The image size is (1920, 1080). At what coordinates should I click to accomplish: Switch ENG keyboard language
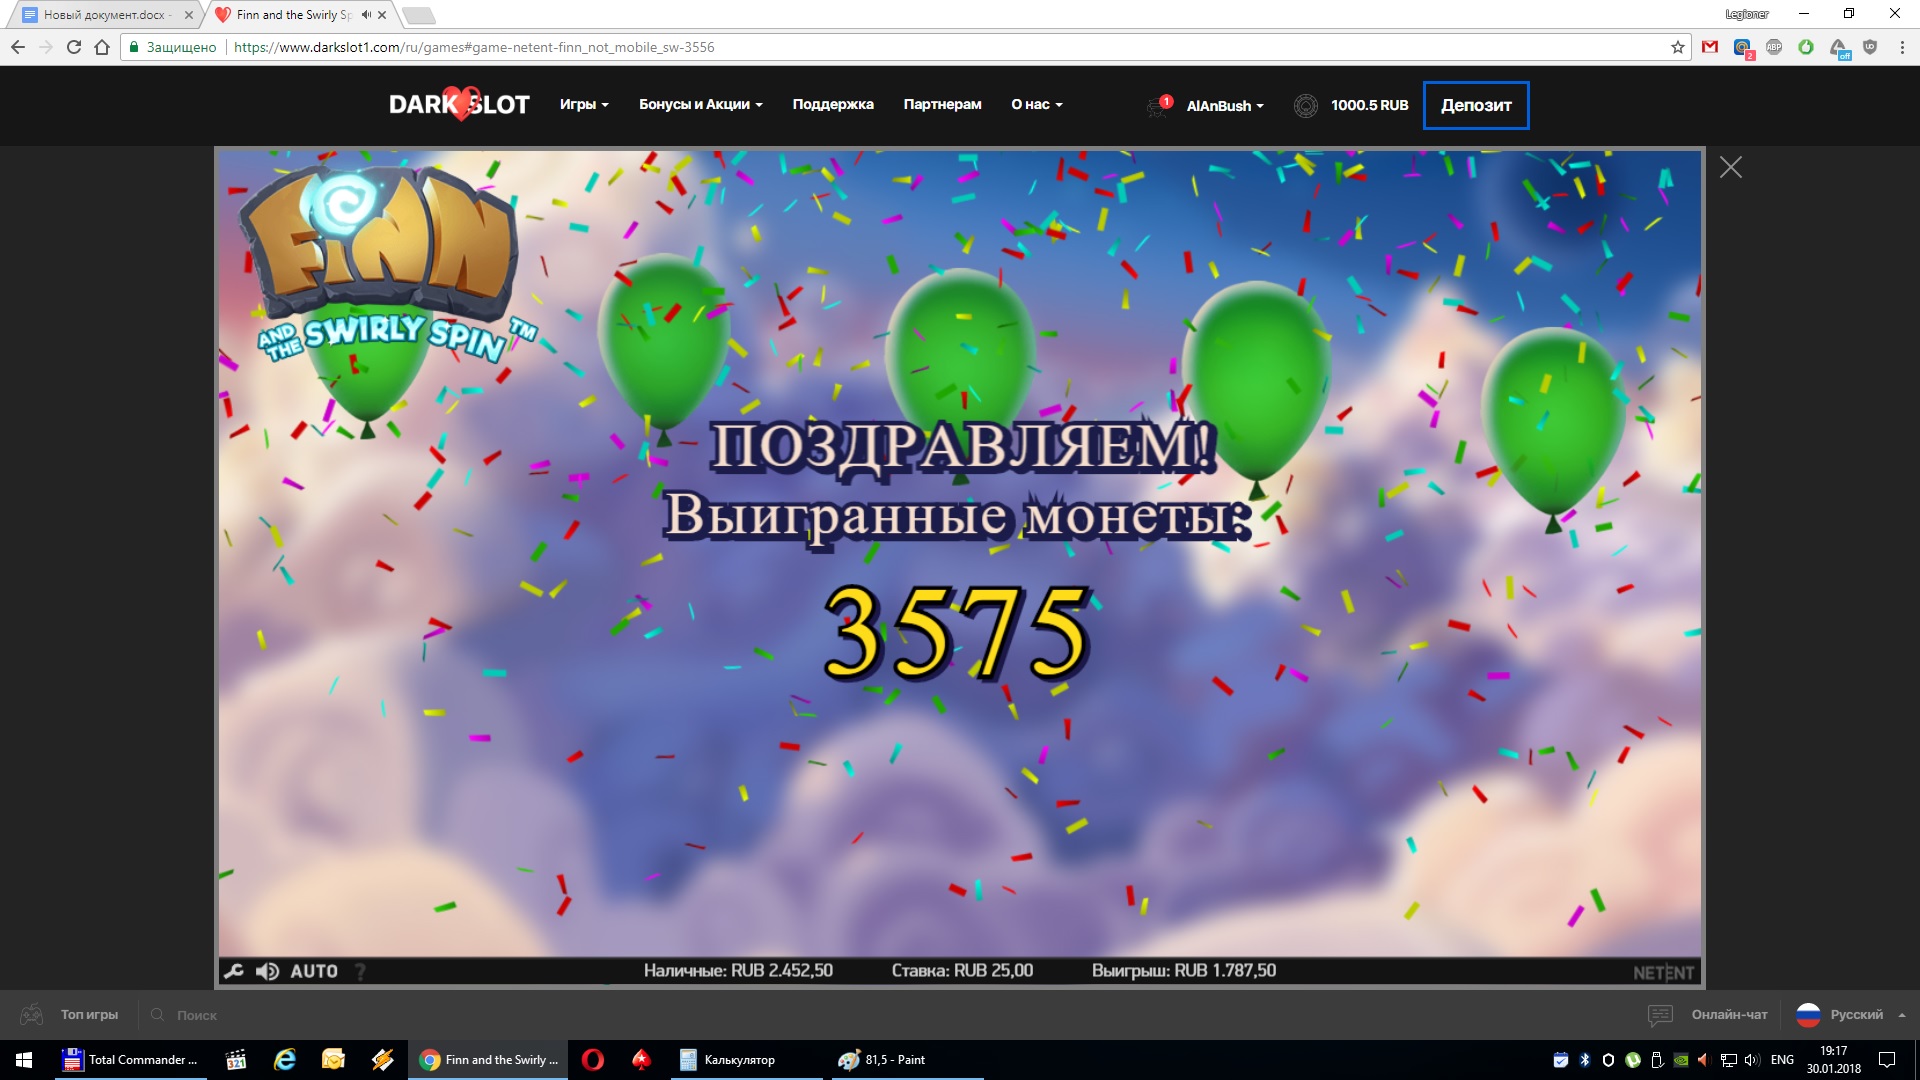(x=1782, y=1060)
